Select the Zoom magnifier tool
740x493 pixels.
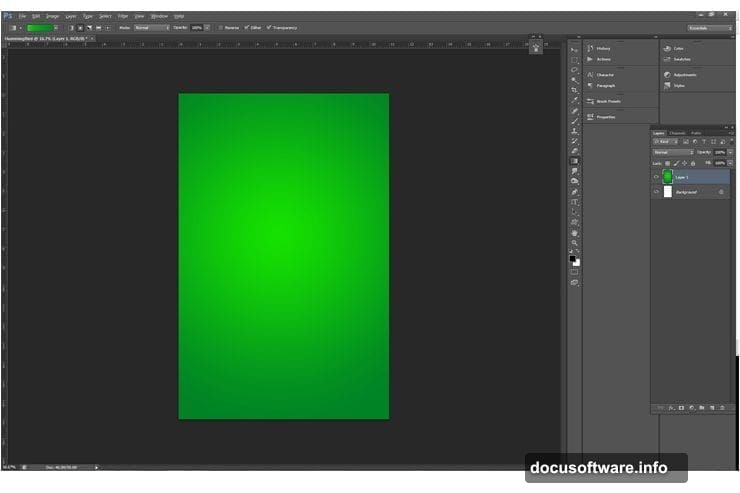574,243
